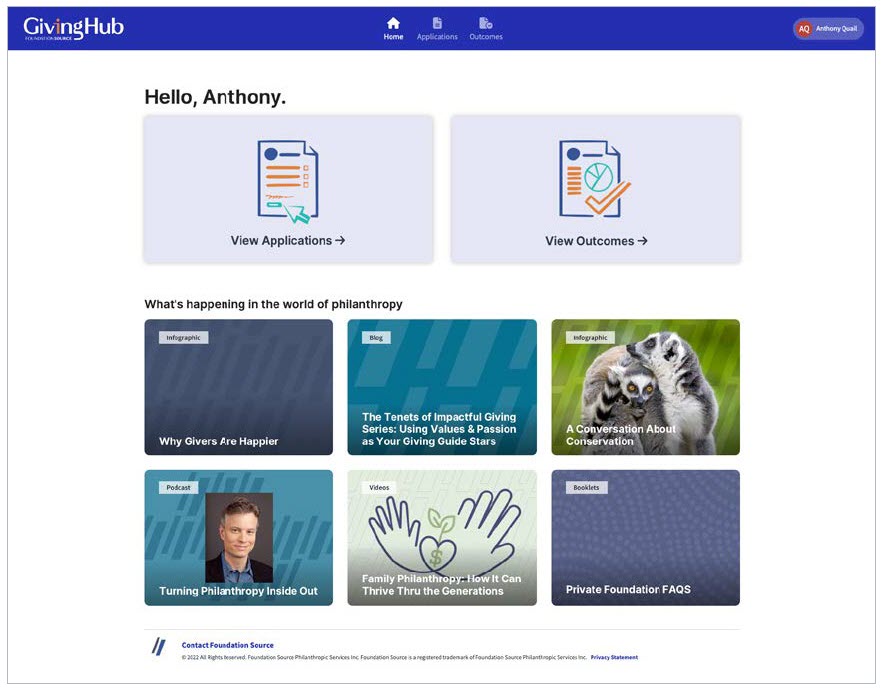Click the Home house icon
The image size is (884, 692).
pyautogui.click(x=393, y=23)
